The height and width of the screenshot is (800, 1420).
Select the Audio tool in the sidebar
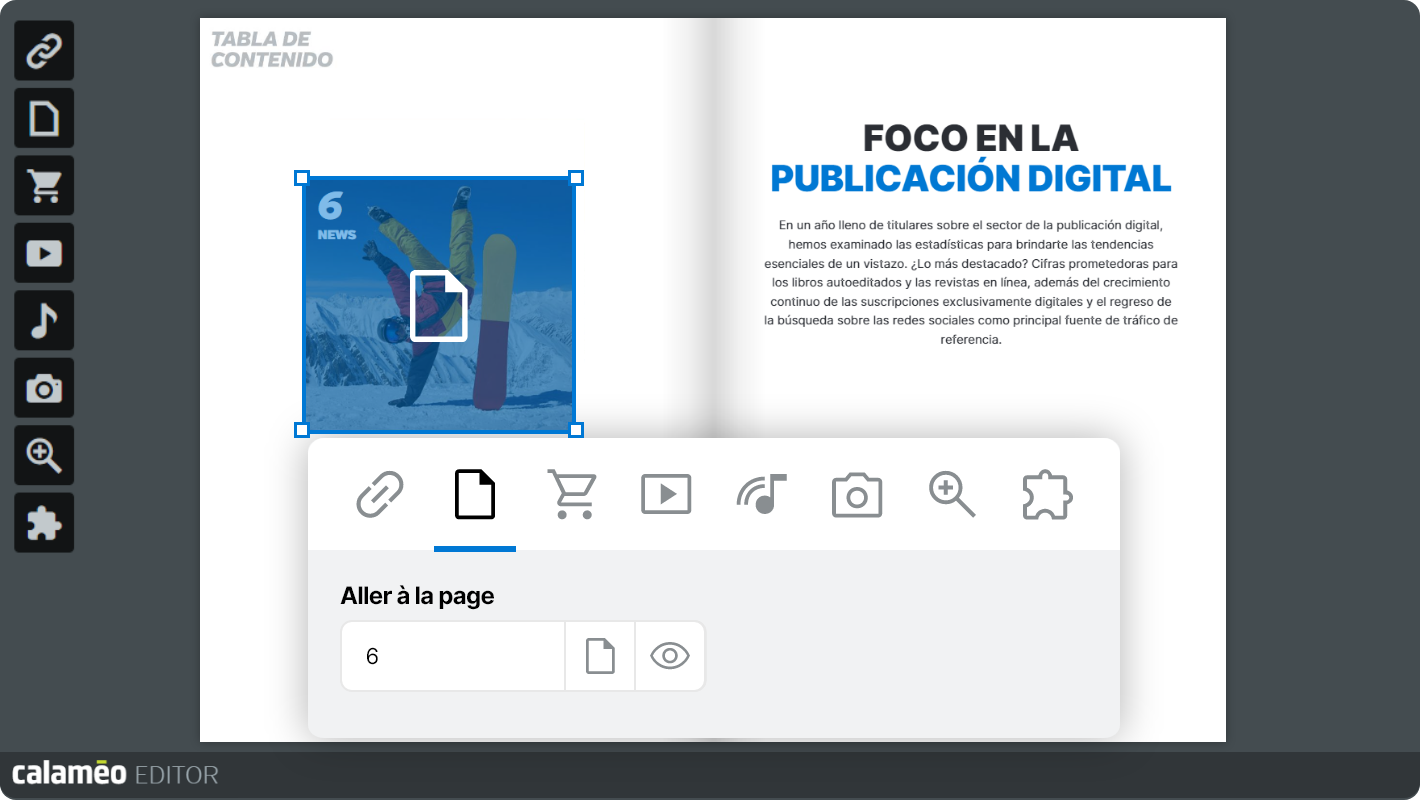(x=44, y=320)
